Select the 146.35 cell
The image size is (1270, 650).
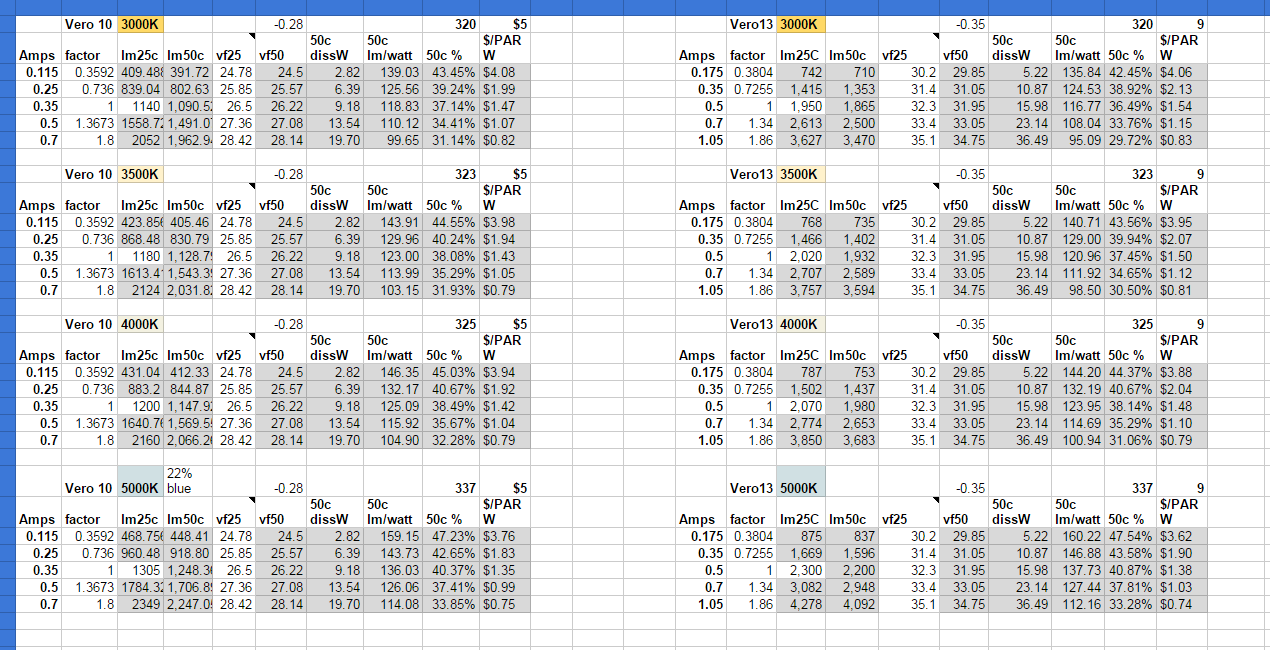pyautogui.click(x=393, y=372)
